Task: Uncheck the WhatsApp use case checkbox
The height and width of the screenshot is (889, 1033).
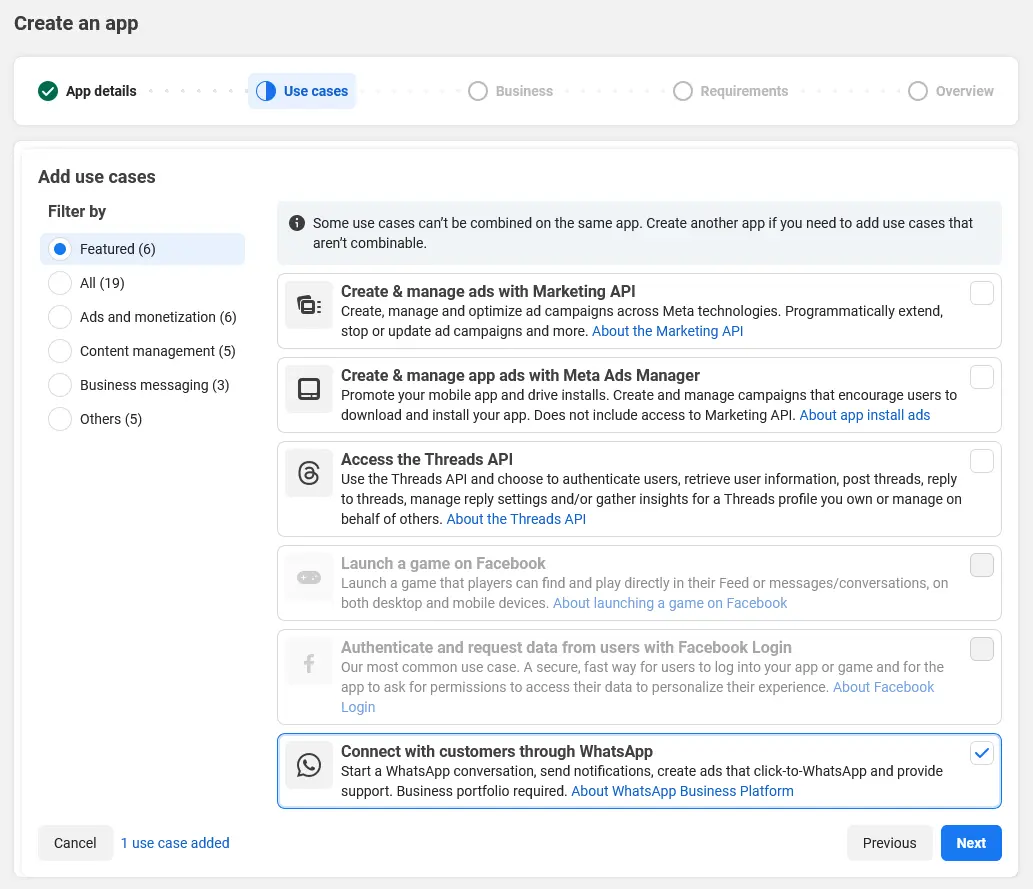Action: (x=982, y=753)
